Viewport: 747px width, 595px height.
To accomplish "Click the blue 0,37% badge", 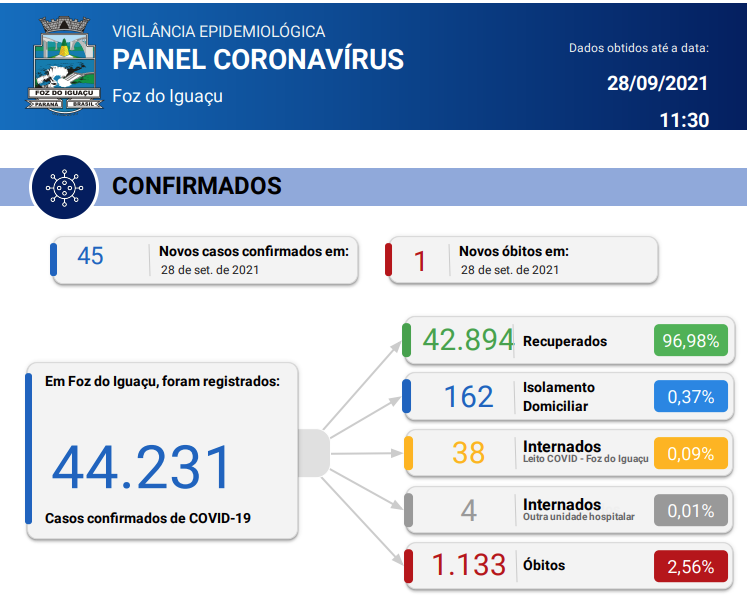I will 691,396.
